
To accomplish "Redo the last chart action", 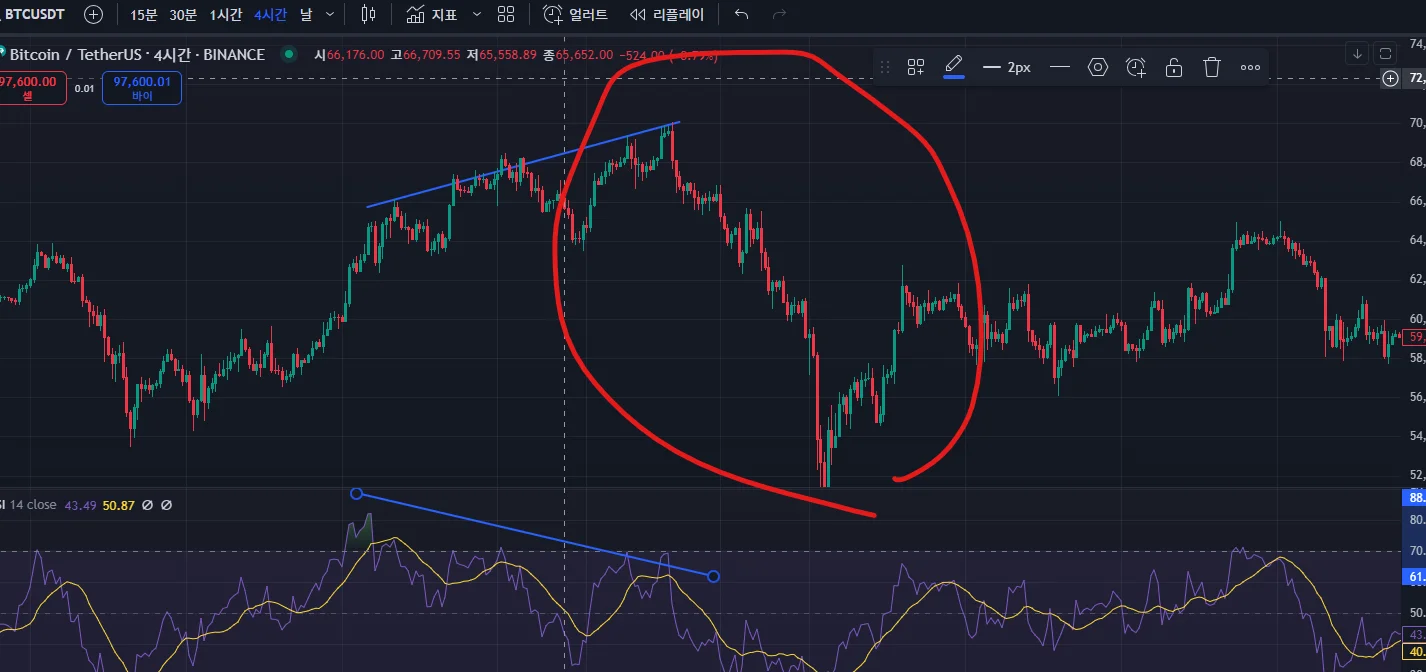I will 779,14.
